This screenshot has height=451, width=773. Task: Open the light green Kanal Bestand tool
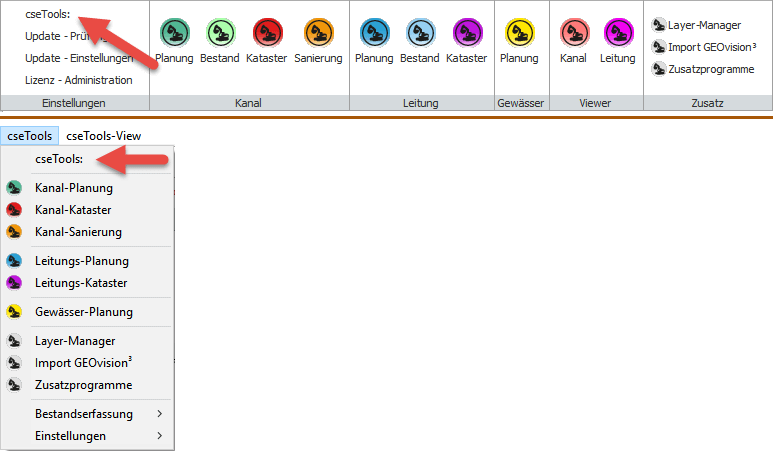221,34
